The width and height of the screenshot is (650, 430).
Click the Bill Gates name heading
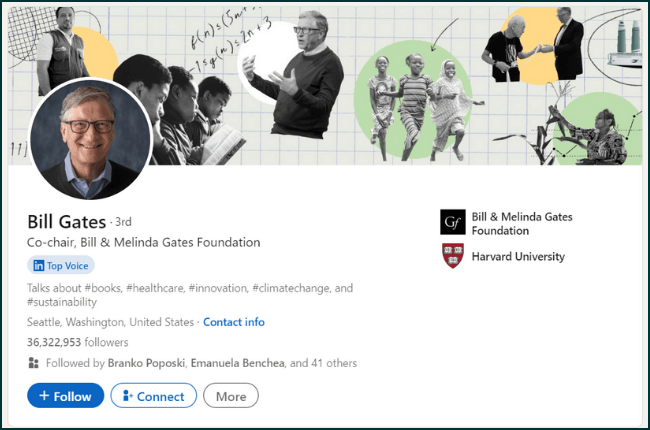click(x=68, y=220)
